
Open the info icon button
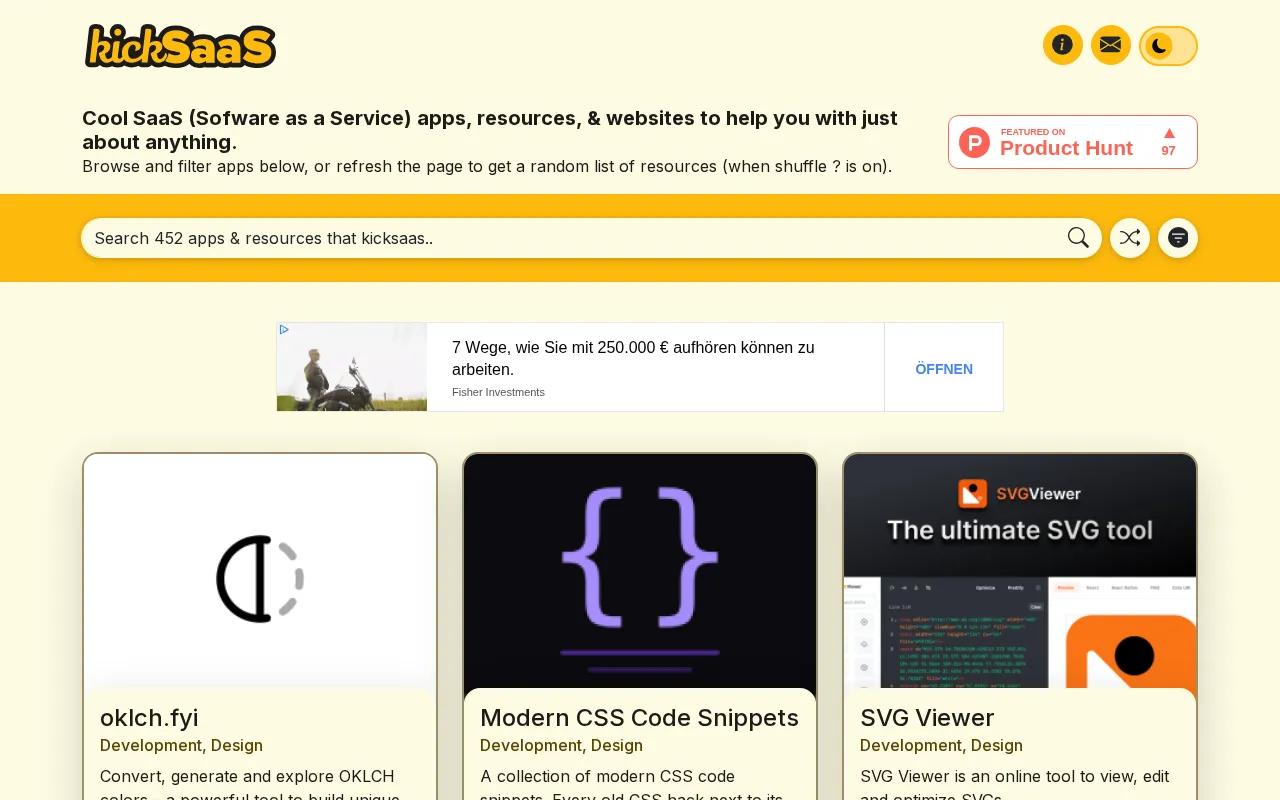point(1062,45)
